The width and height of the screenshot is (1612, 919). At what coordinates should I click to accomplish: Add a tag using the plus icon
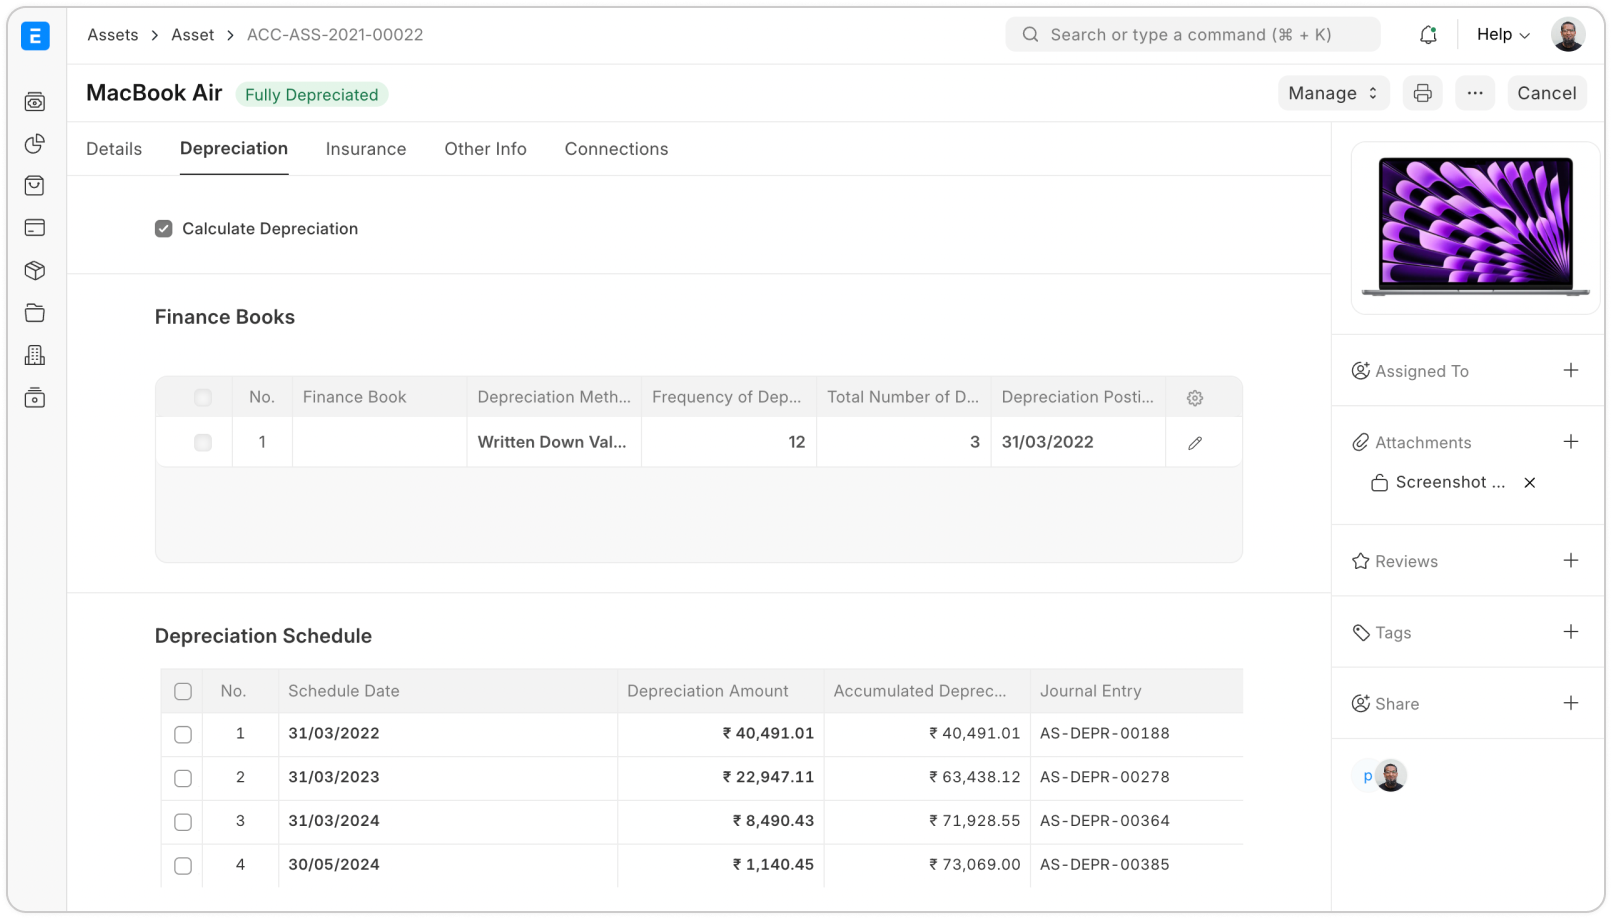[1570, 632]
